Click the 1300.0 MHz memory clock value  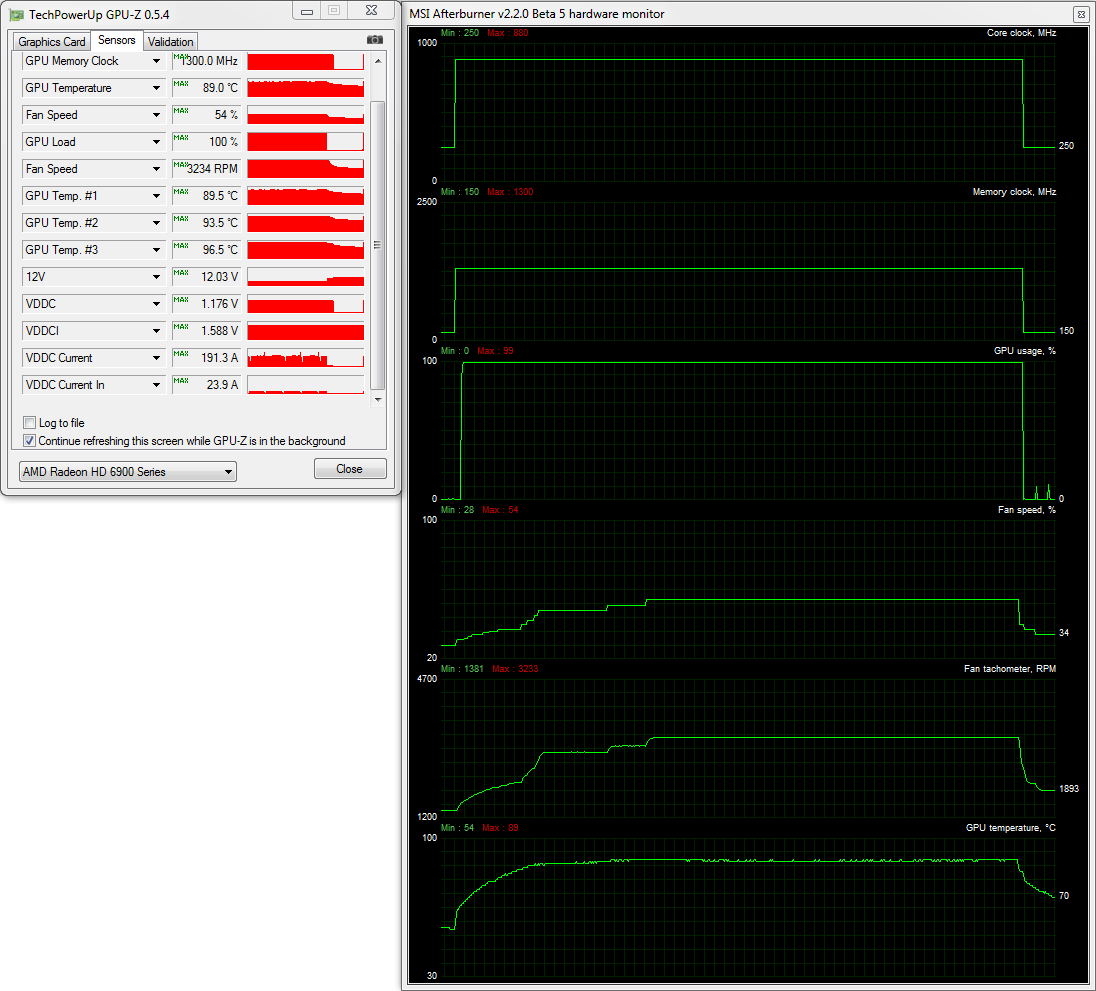click(x=210, y=62)
